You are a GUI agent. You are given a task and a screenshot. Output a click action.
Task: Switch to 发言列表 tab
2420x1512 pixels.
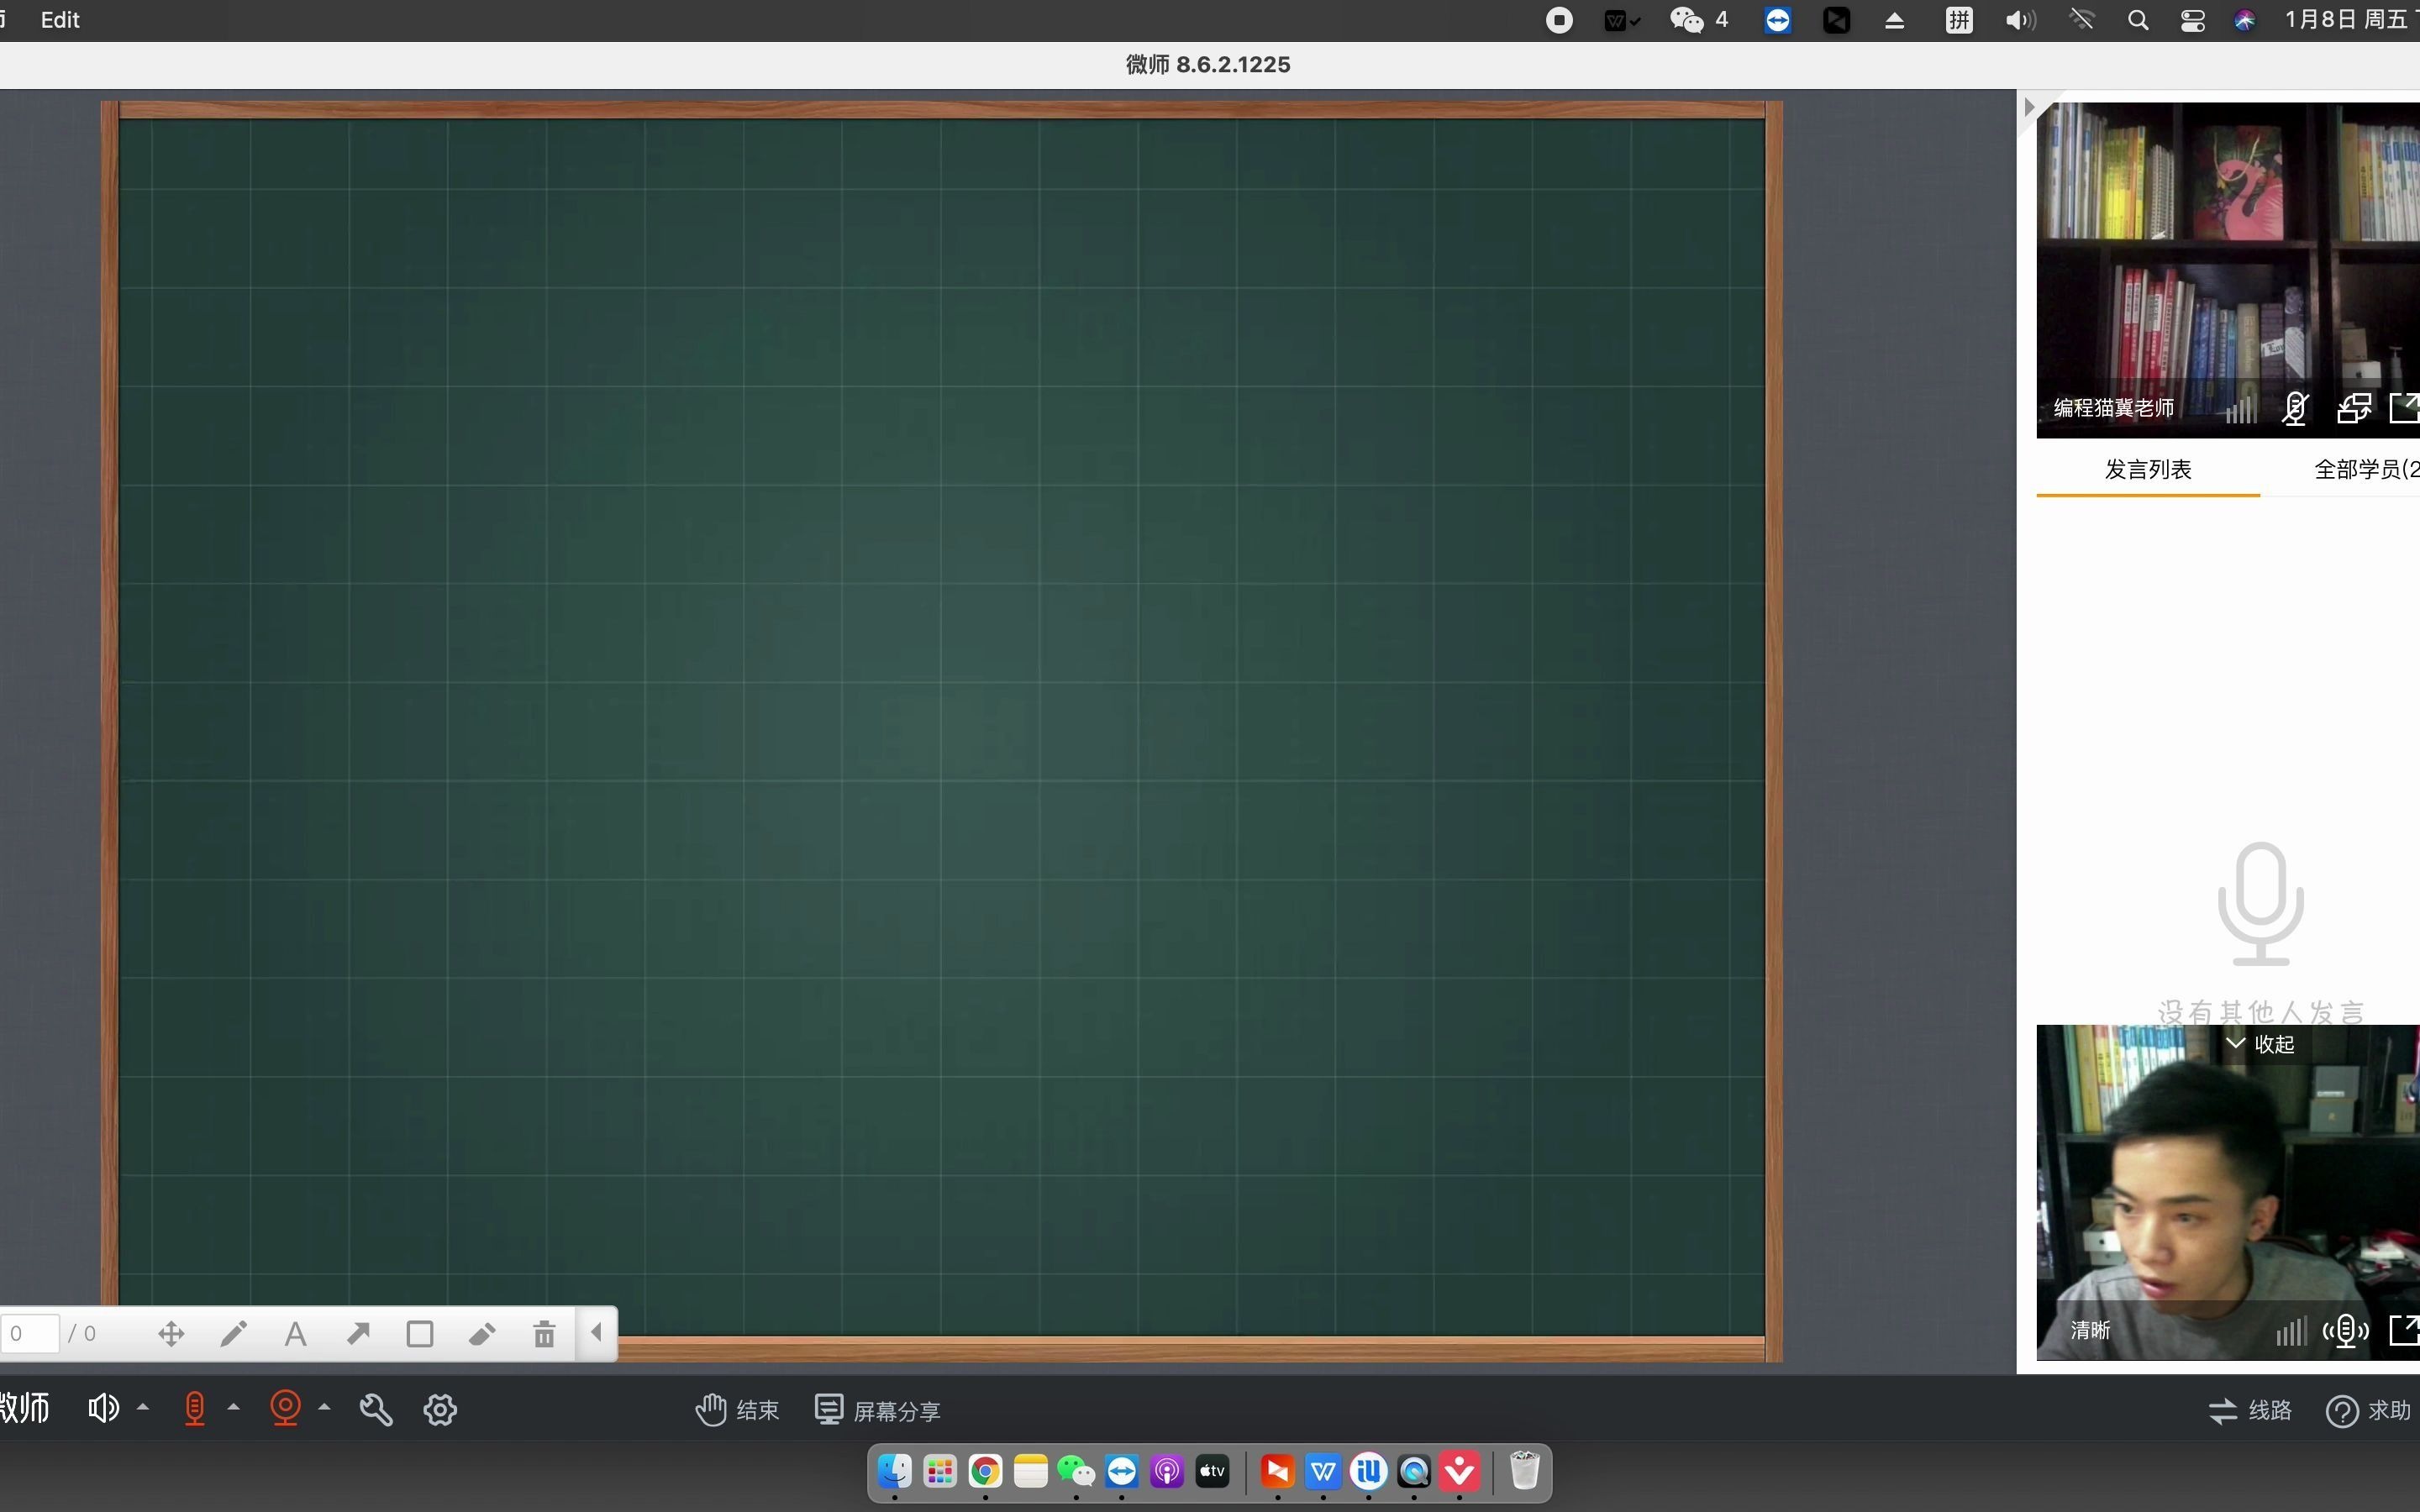click(2146, 469)
